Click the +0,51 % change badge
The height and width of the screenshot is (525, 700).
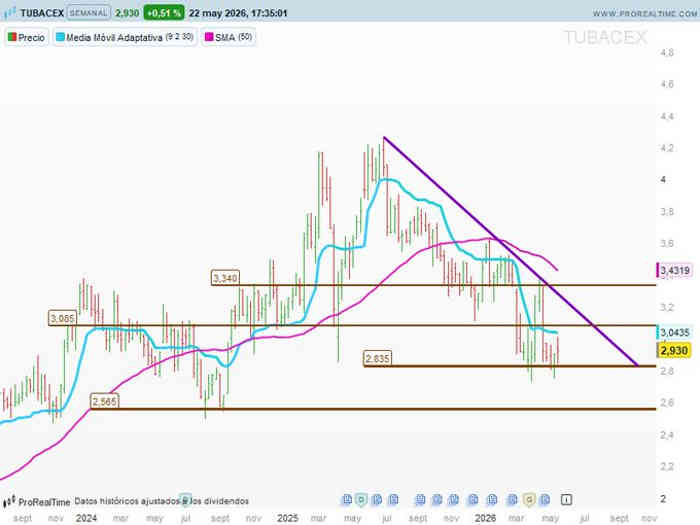click(x=164, y=13)
